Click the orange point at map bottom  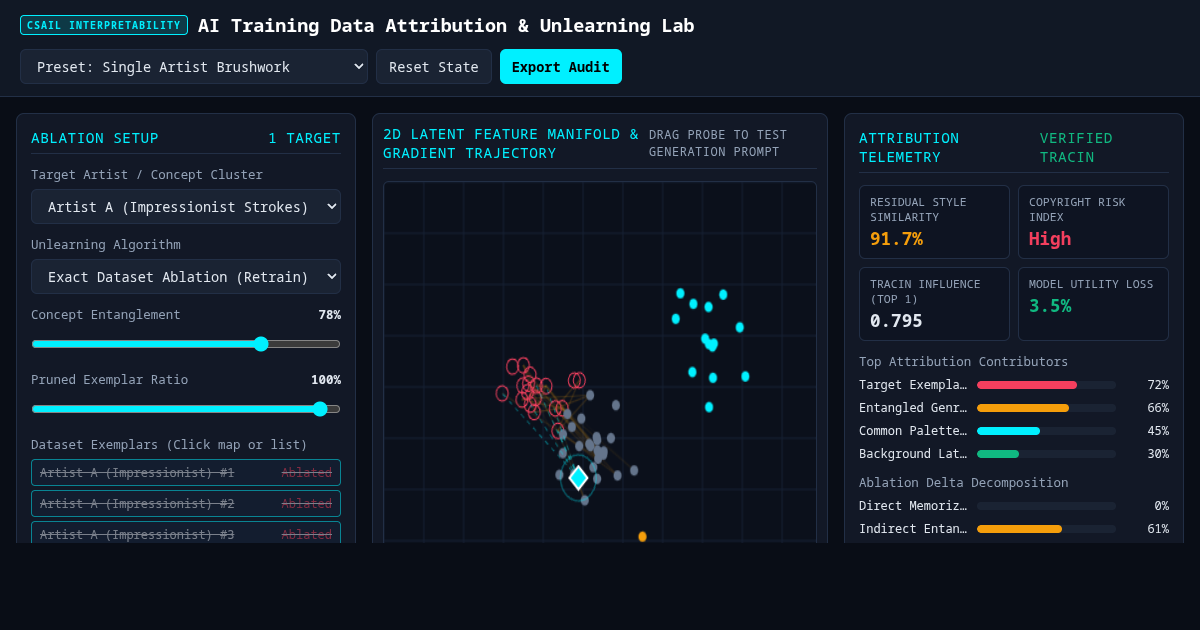(642, 537)
